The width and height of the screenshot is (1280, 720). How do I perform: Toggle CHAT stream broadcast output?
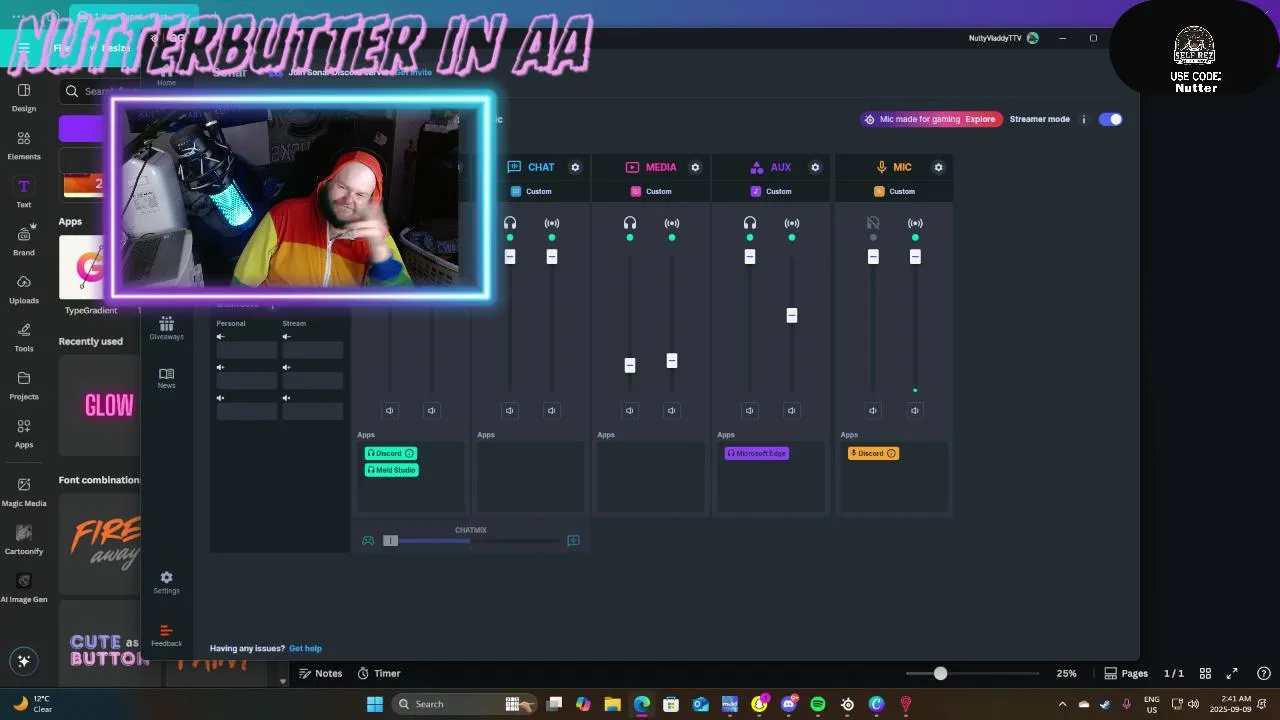(x=552, y=223)
